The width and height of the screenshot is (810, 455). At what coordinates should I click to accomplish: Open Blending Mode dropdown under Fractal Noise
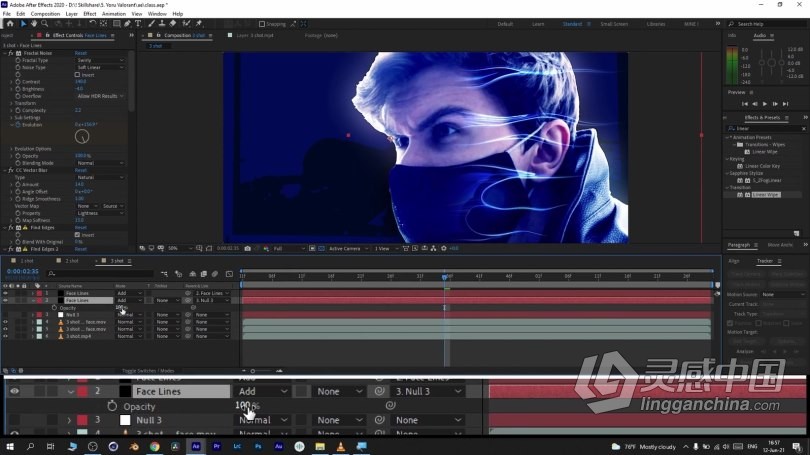point(100,163)
